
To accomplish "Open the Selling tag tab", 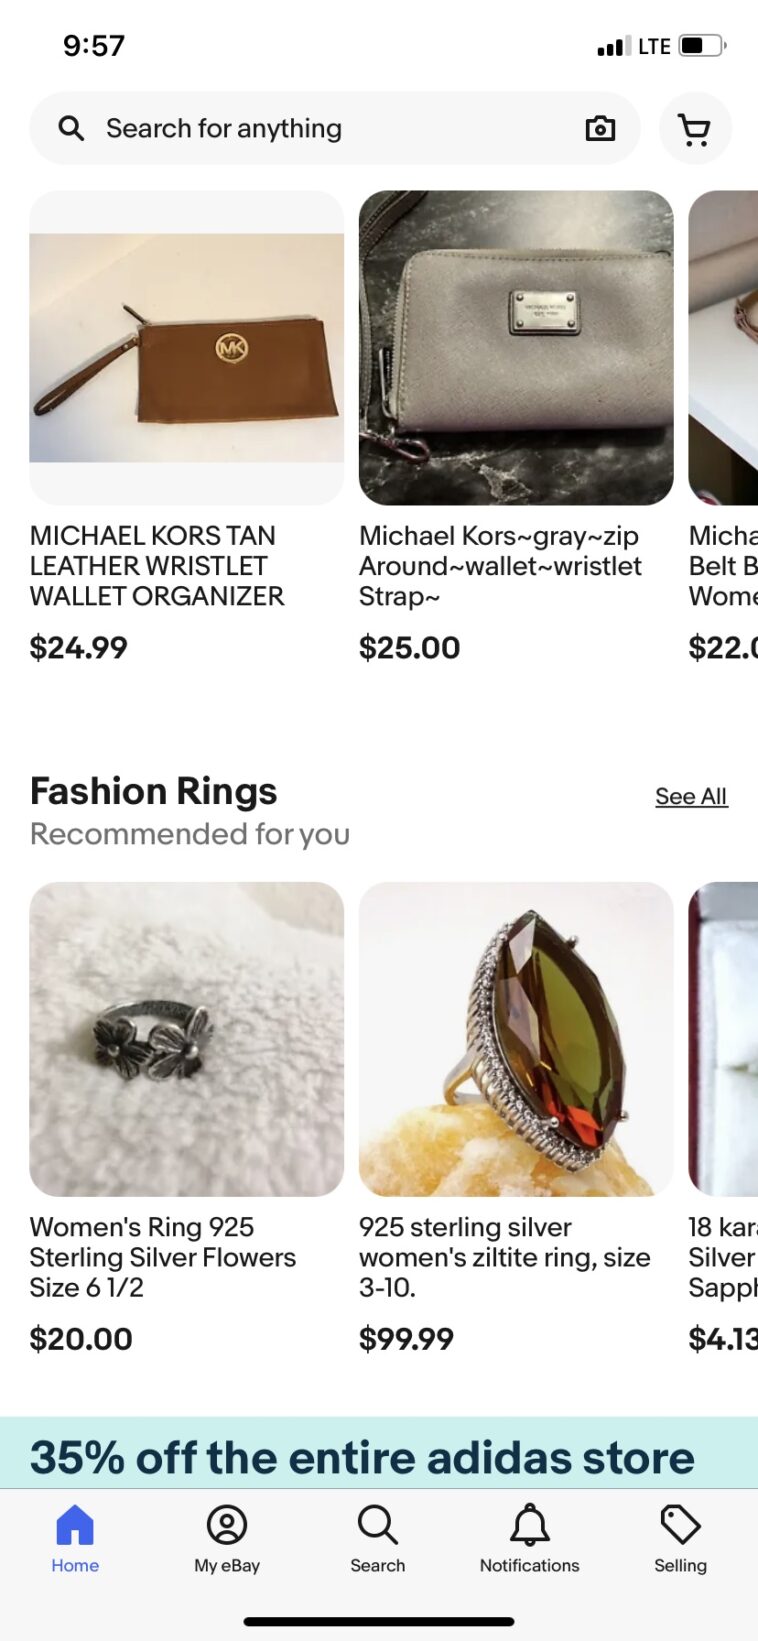I will (x=680, y=1538).
